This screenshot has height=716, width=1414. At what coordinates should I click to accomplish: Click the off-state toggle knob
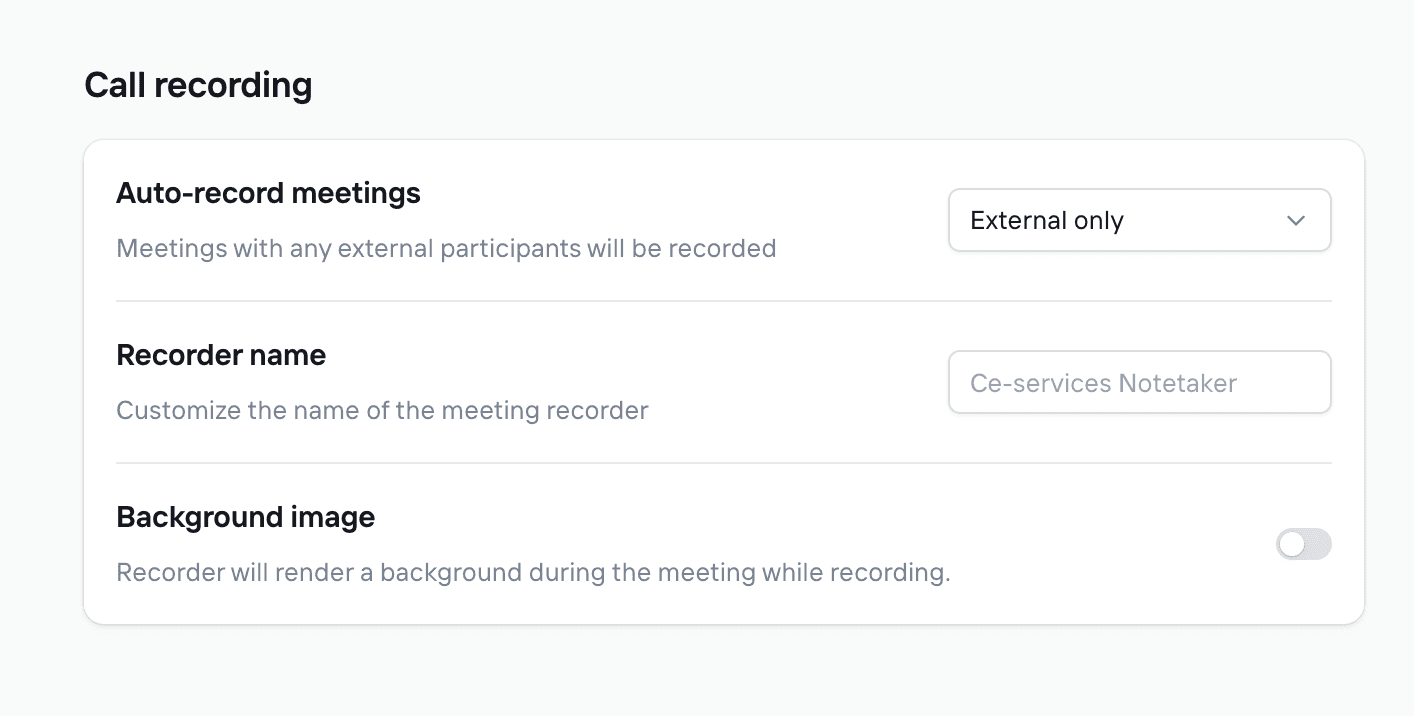pos(1293,543)
